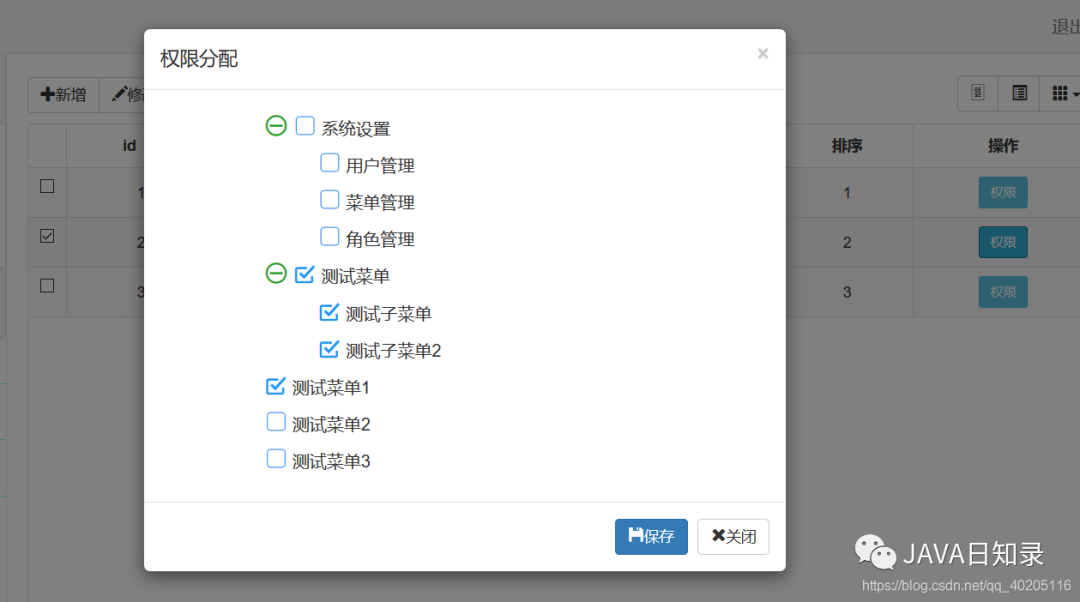Select the row 3 checkbox in table
The image size is (1080, 602).
pos(47,286)
